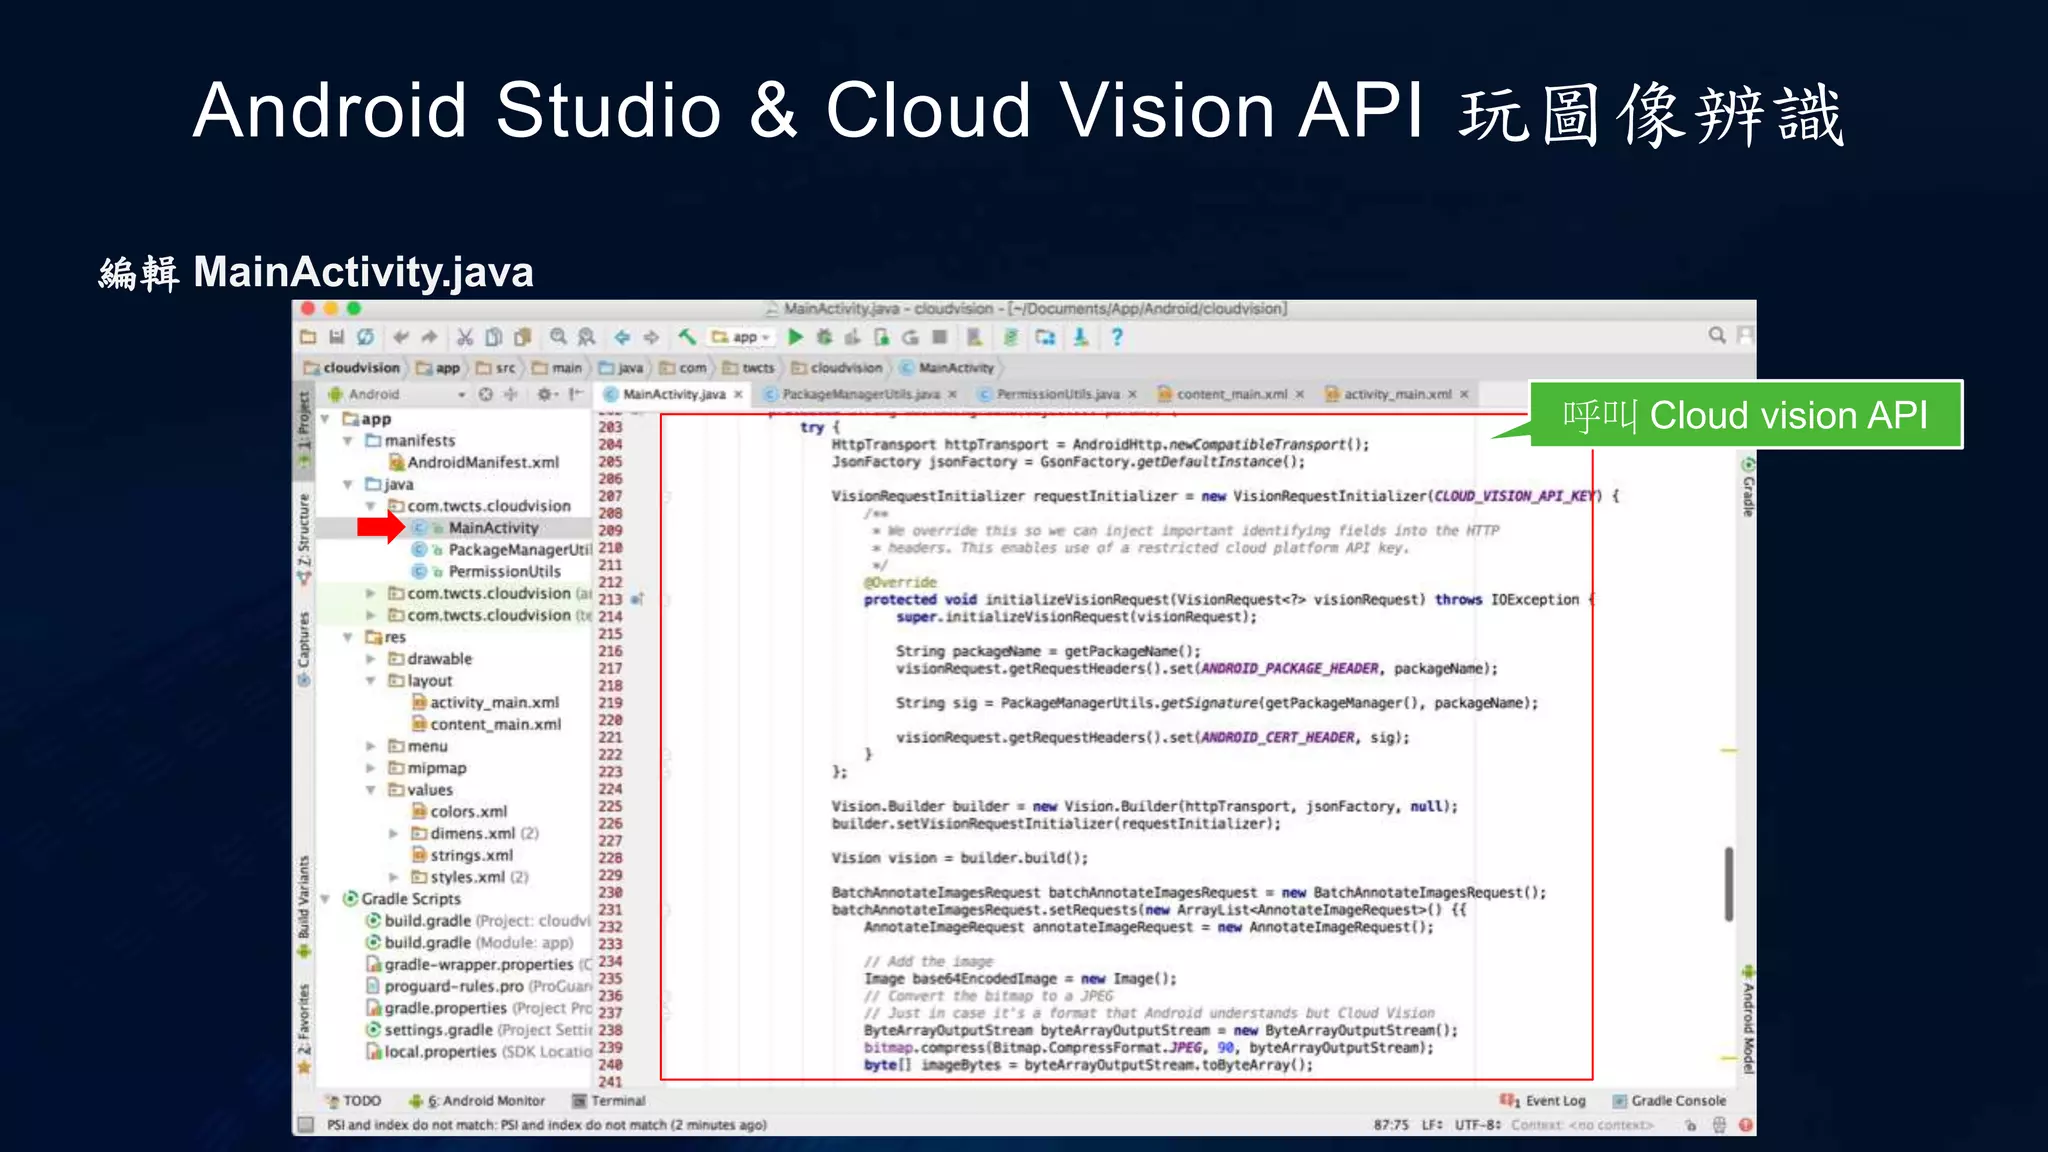Click the Sync Project with Gradle icon
Screen dimensions: 2048x1152
click(x=1011, y=337)
